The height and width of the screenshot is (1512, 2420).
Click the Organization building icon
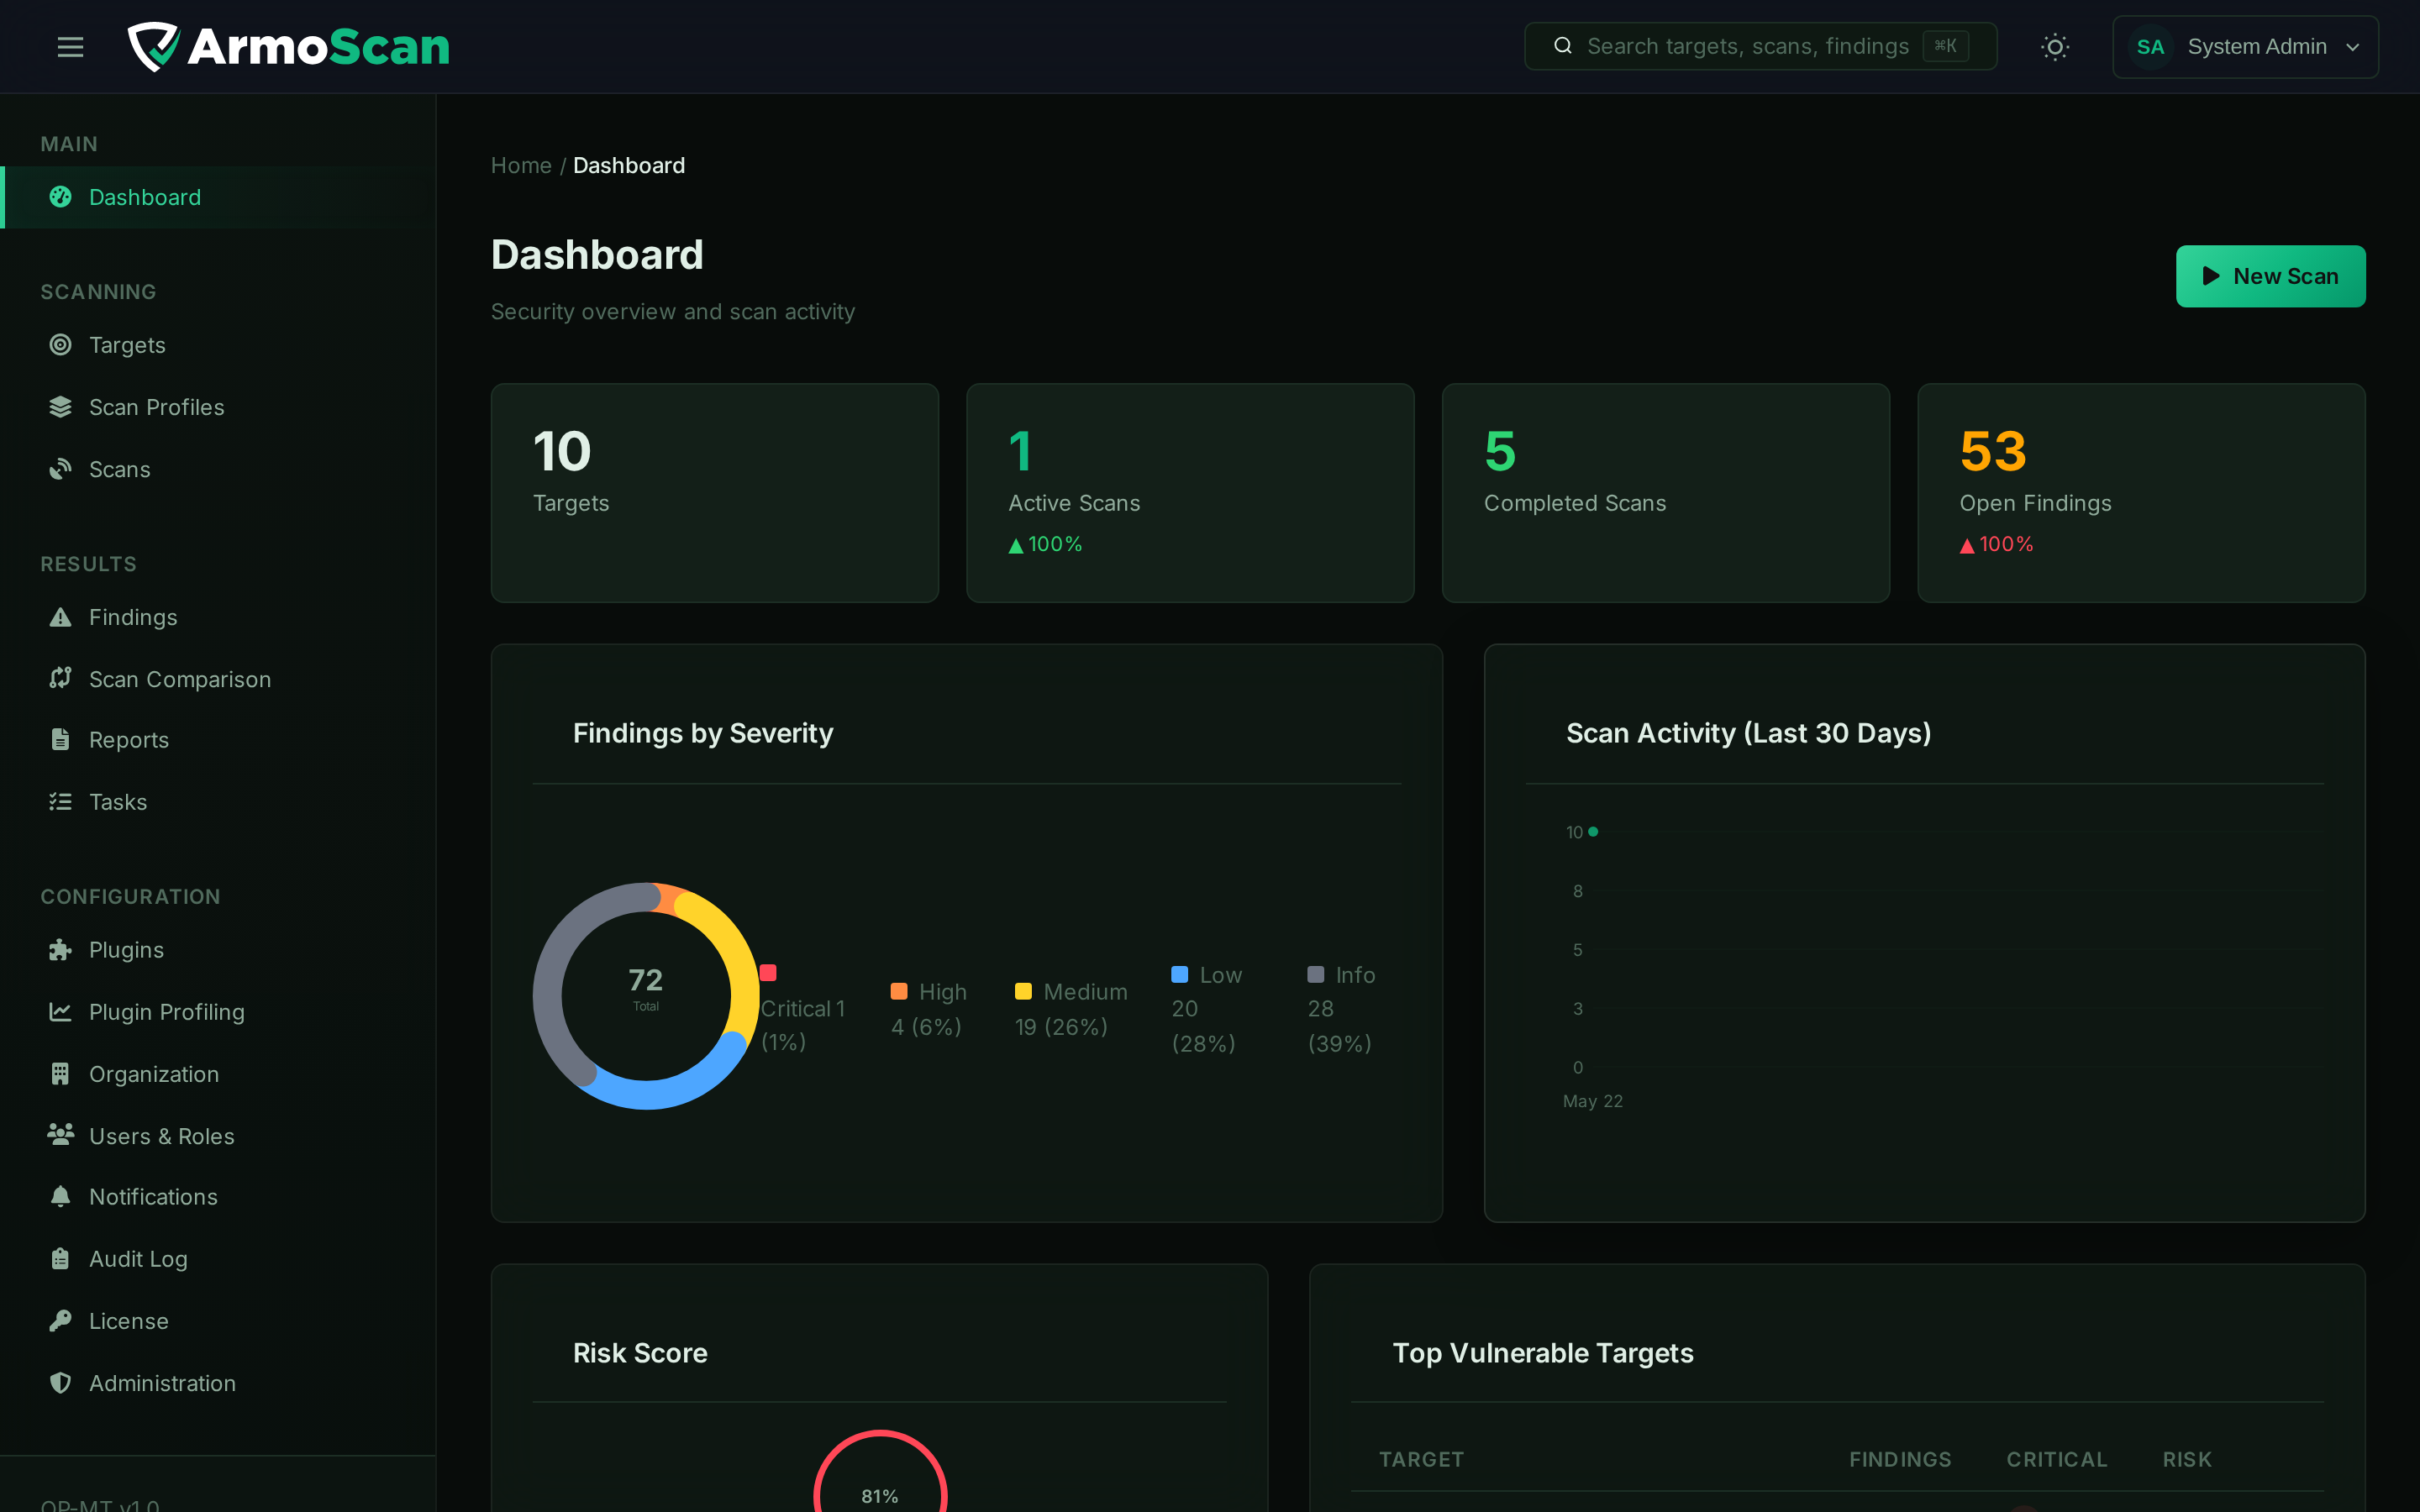point(61,1074)
